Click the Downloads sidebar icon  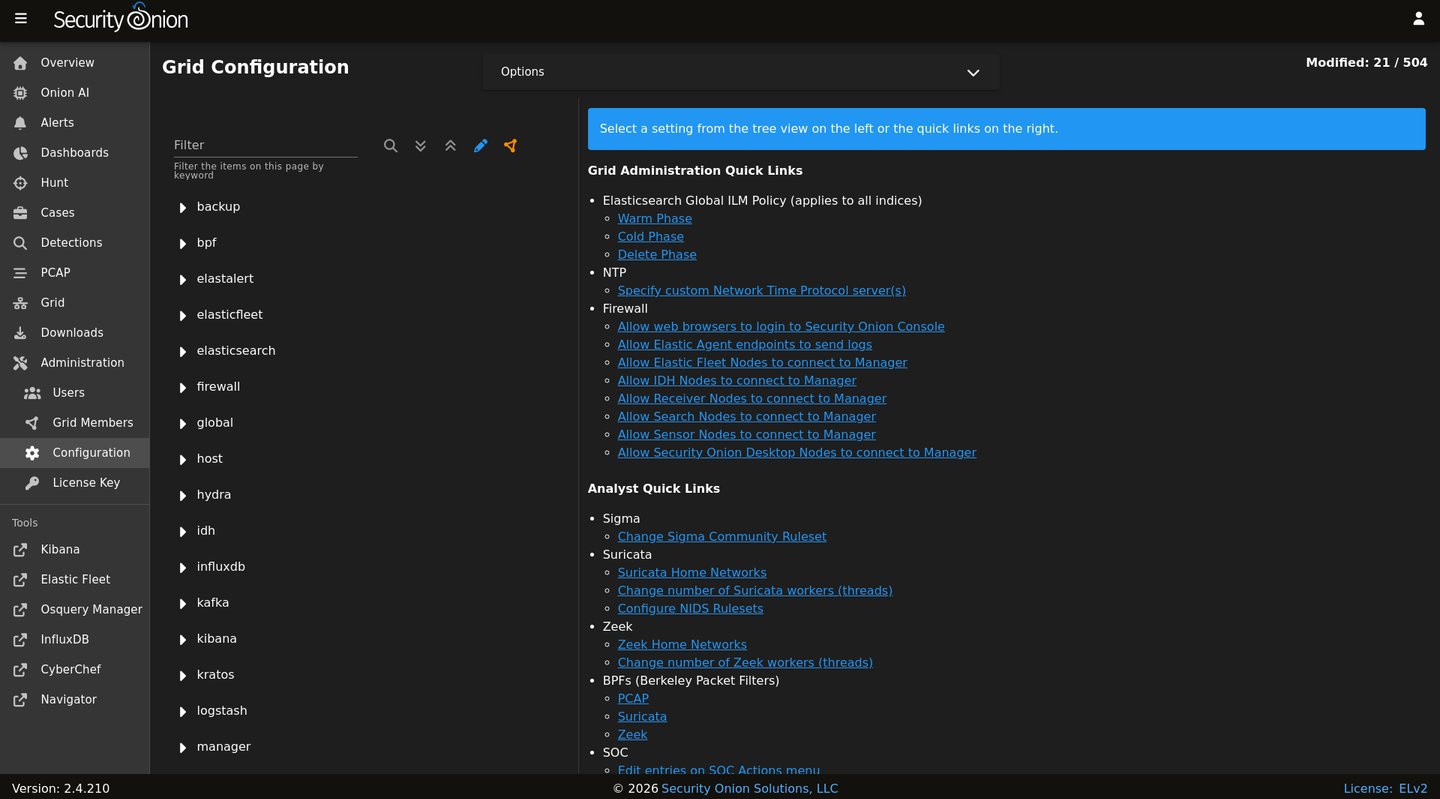(20, 333)
